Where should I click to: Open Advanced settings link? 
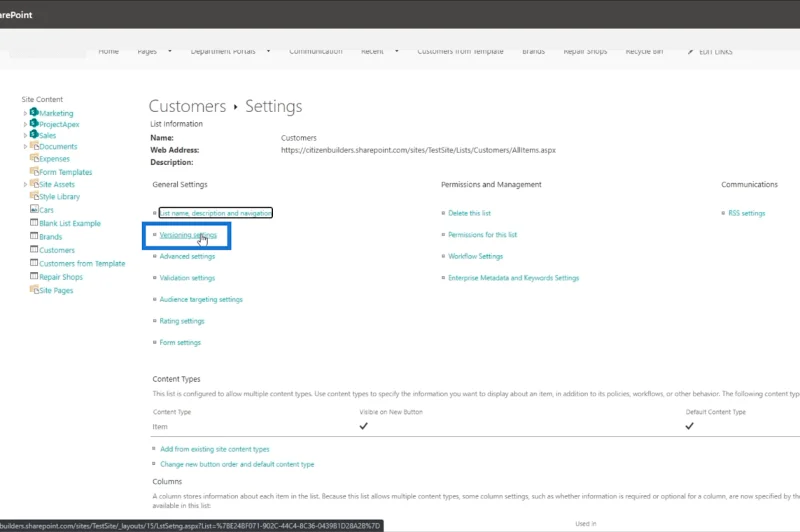(x=187, y=256)
